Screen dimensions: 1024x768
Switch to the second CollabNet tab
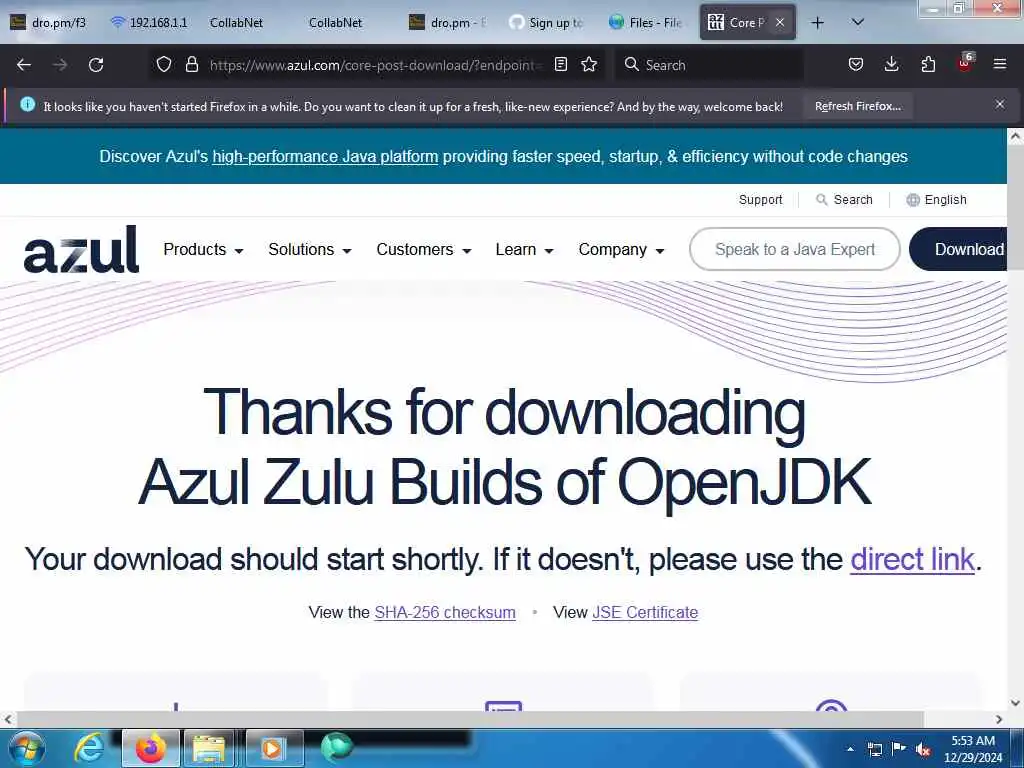pos(336,23)
